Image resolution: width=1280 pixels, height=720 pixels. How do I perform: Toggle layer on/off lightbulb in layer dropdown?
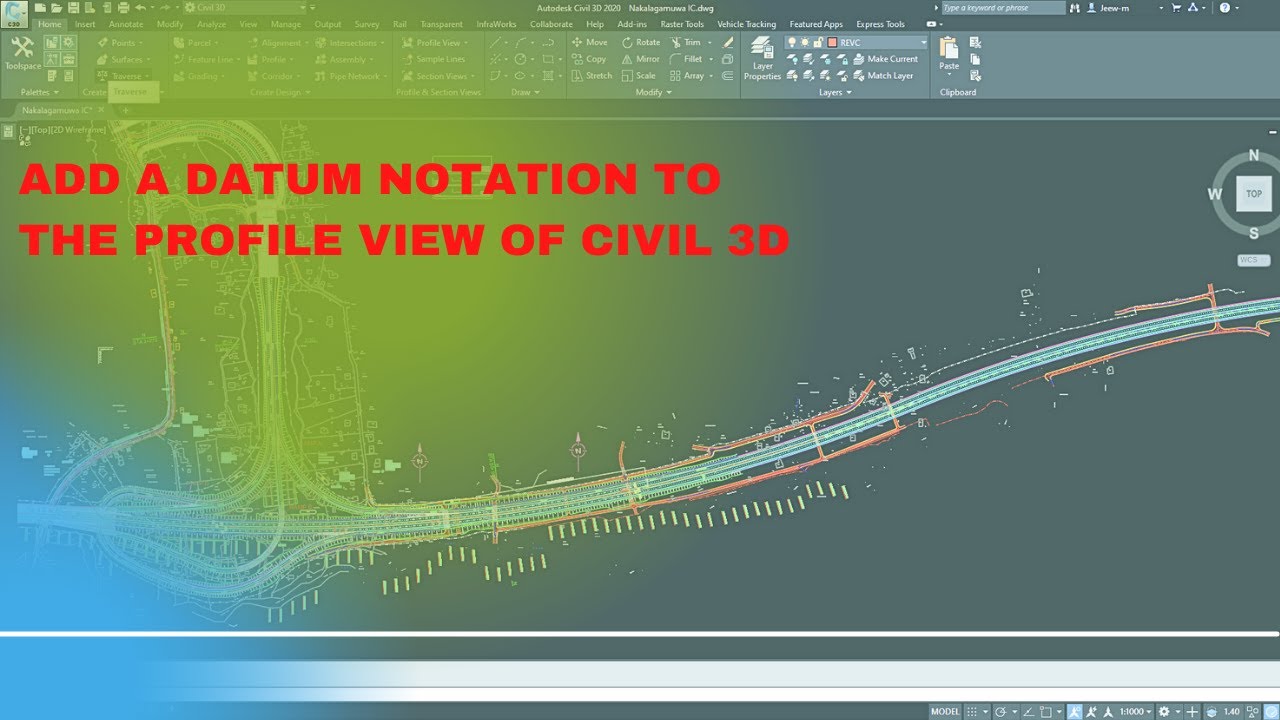tap(792, 42)
